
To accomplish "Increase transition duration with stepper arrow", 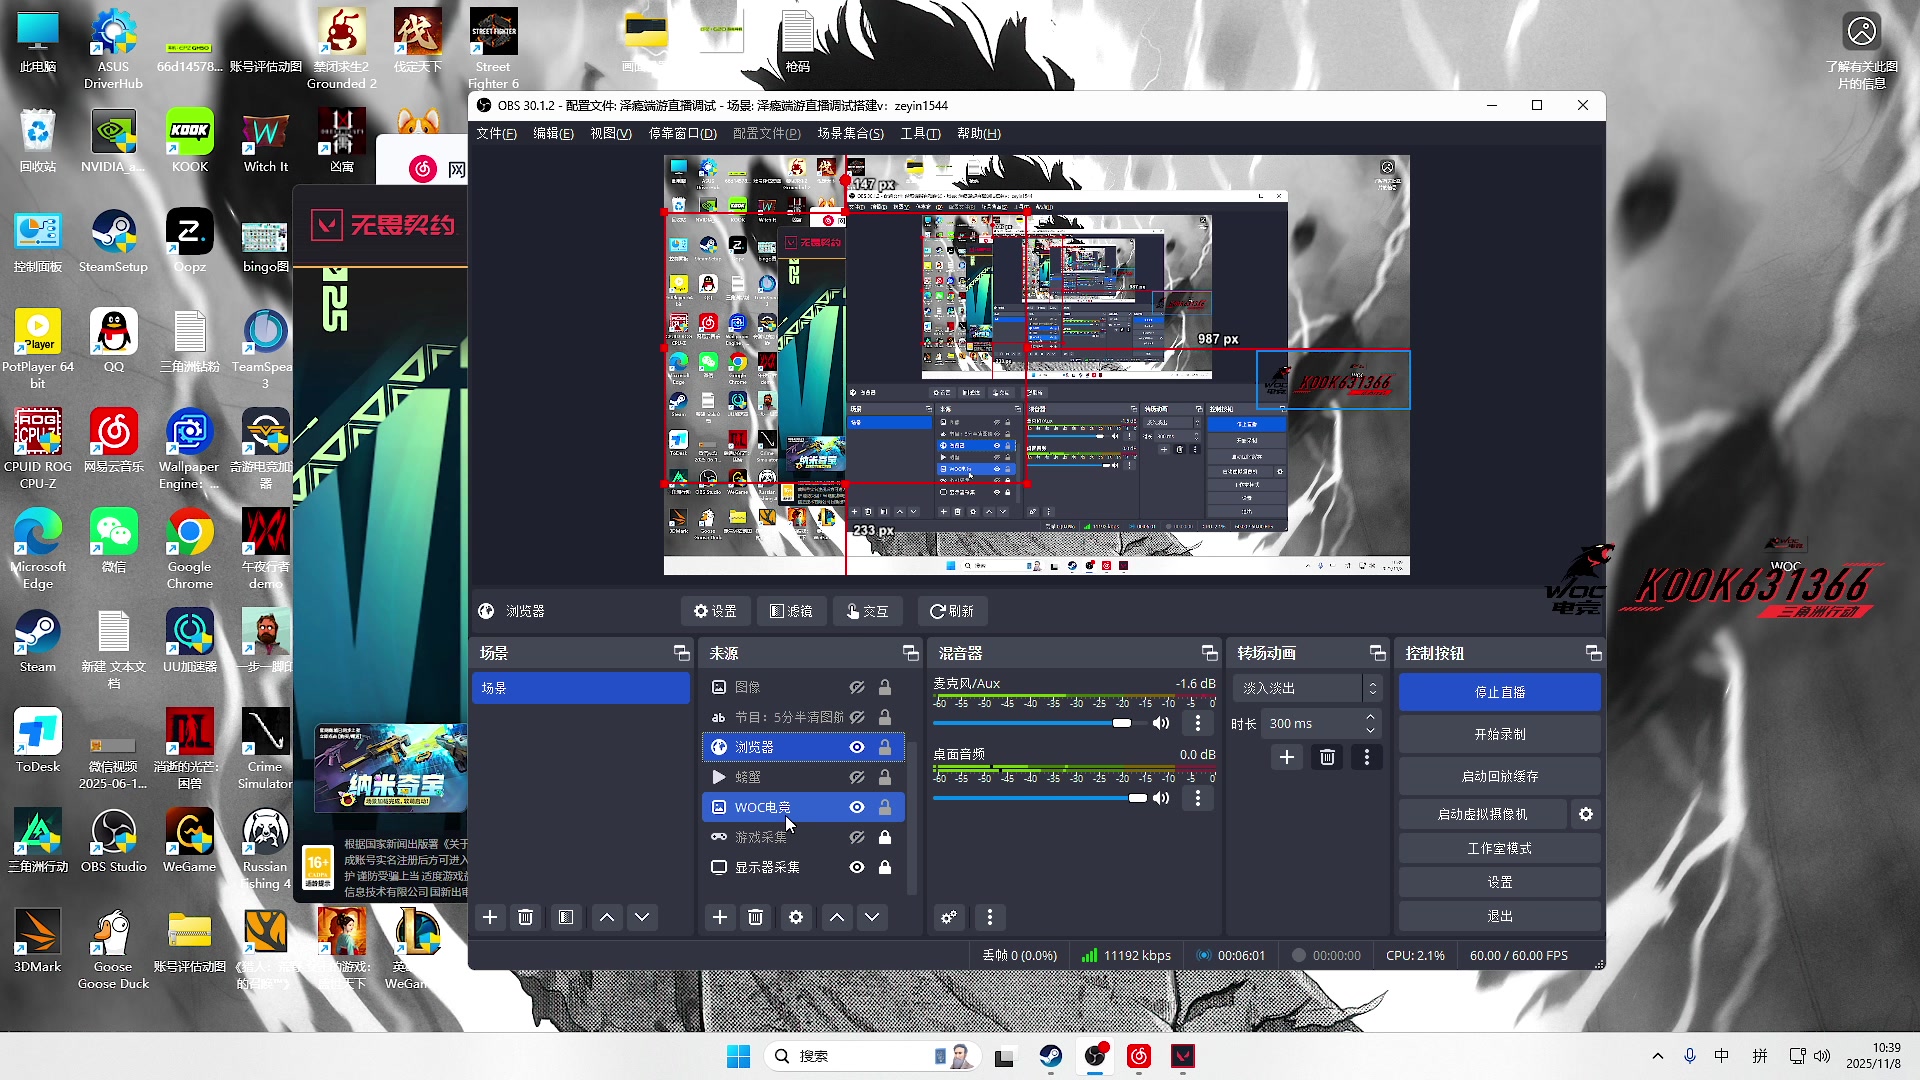I will pos(1370,717).
